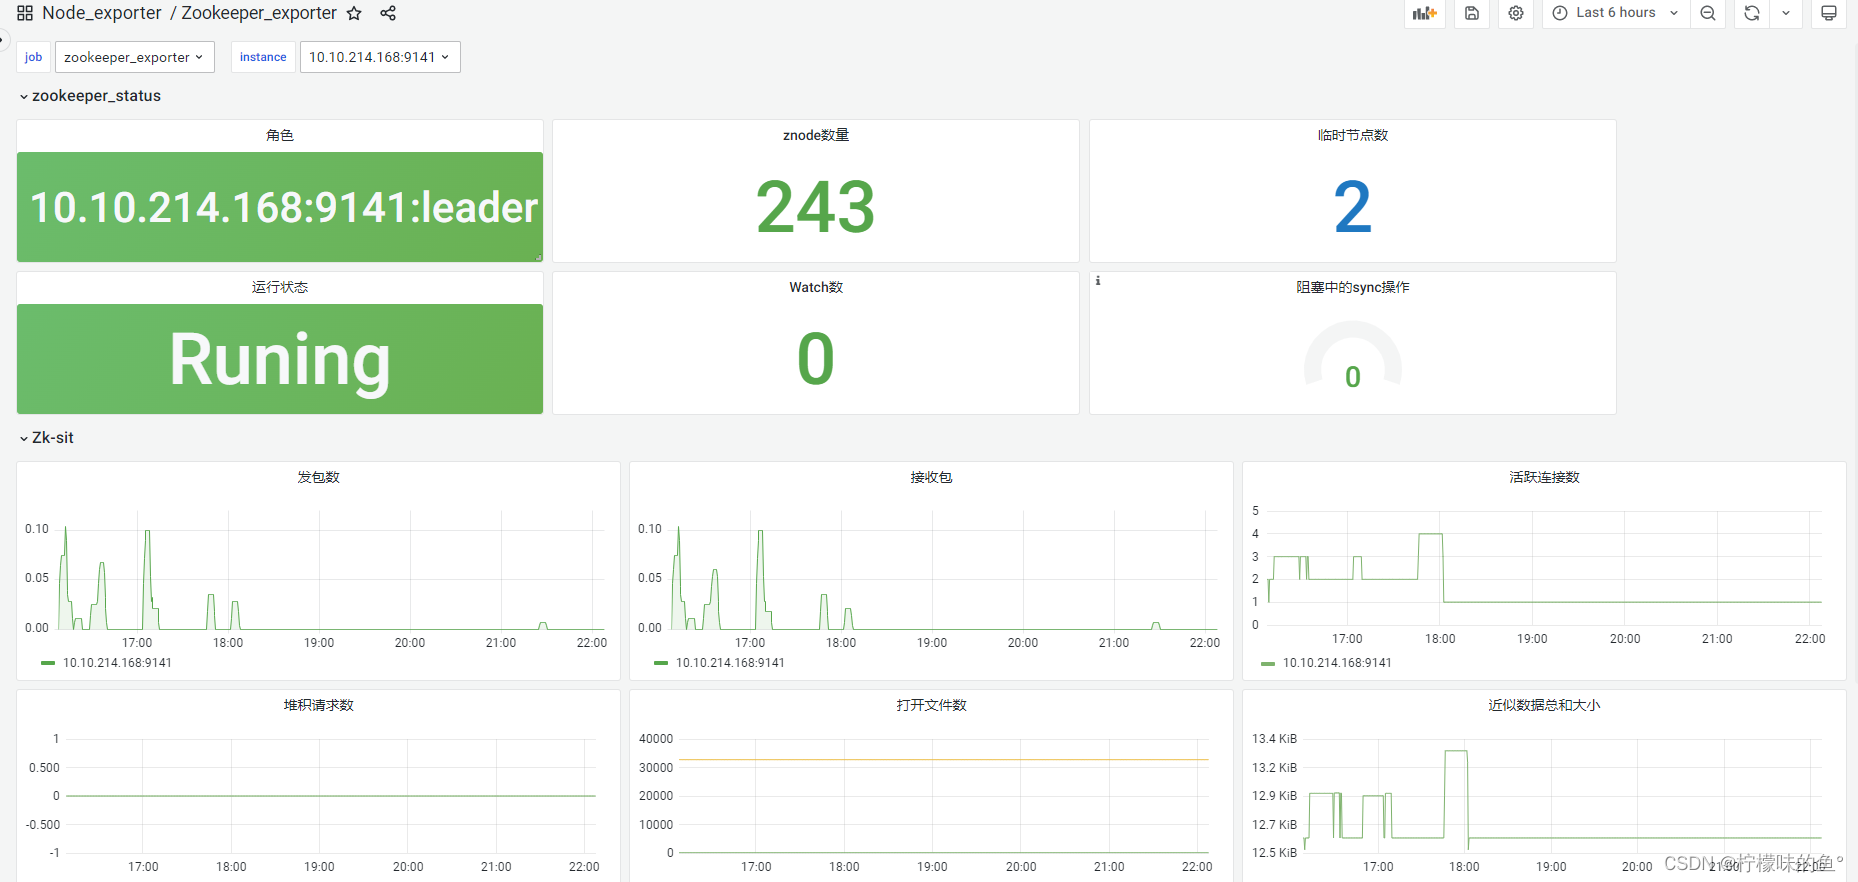
Task: Open the 运行状态 panel title menu
Action: (280, 287)
